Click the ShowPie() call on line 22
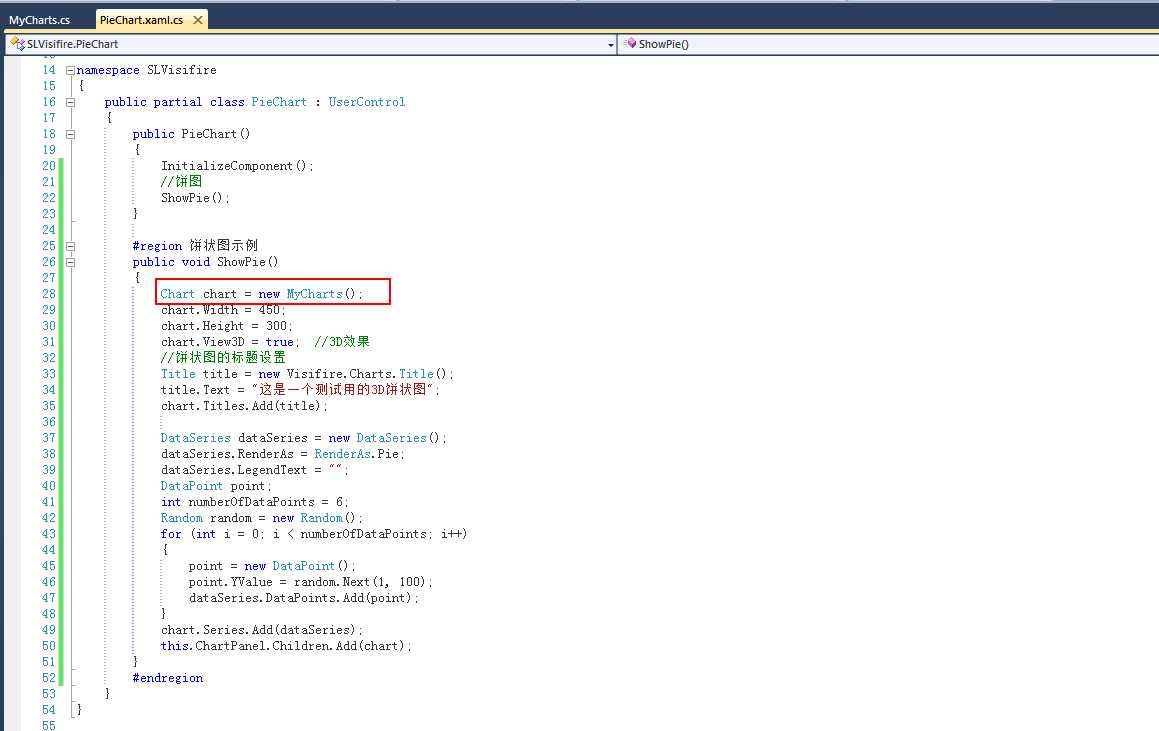Image resolution: width=1159 pixels, height=731 pixels. click(195, 198)
